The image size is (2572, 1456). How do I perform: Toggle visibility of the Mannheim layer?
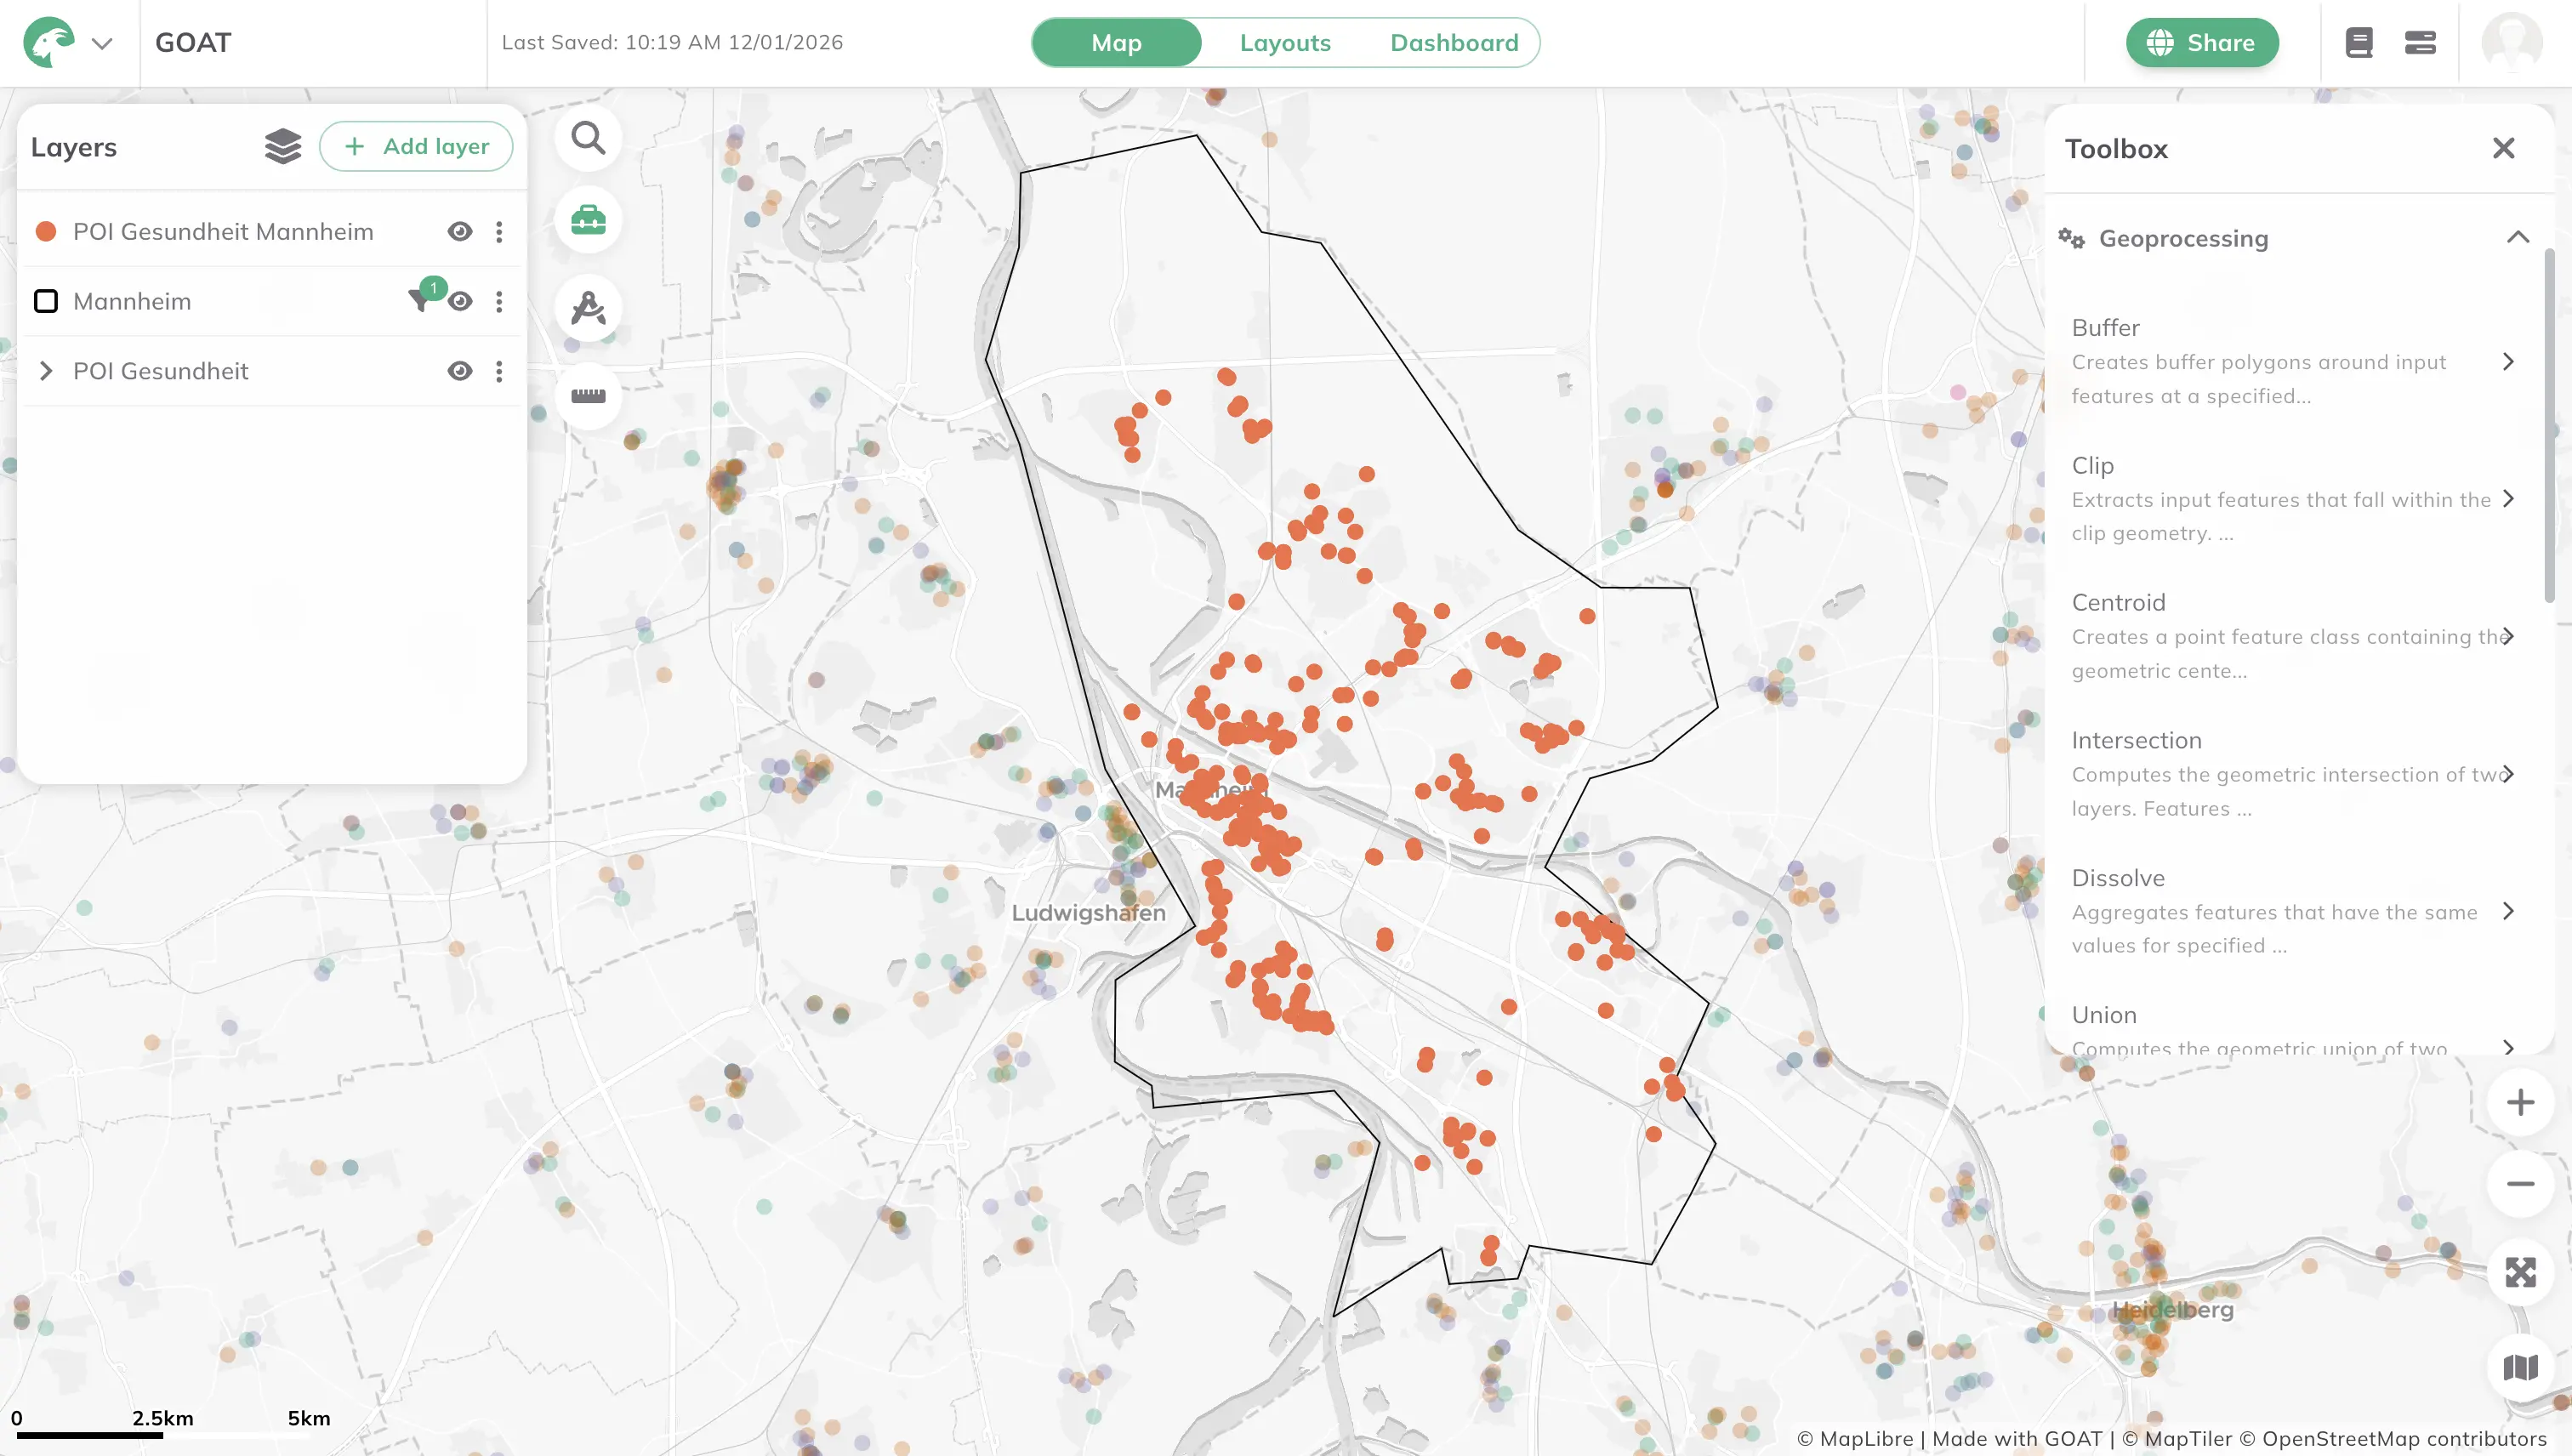(x=460, y=301)
